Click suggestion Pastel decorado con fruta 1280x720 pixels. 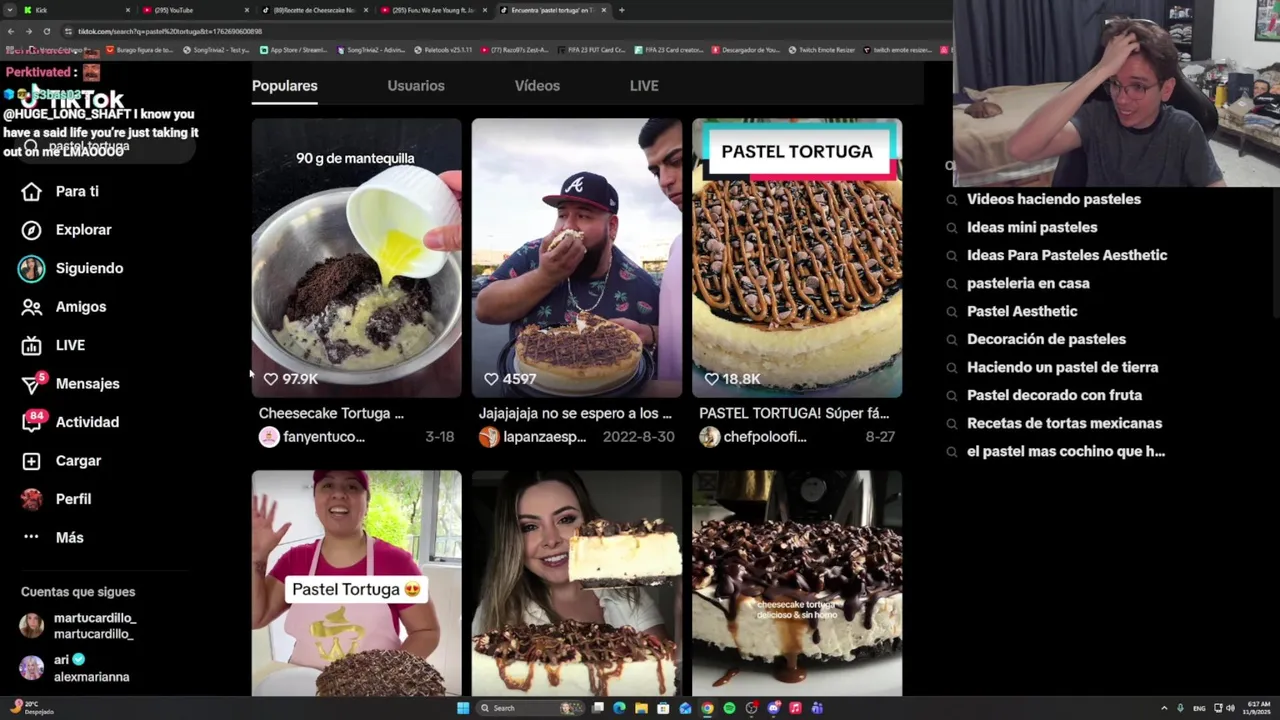click(x=1054, y=395)
